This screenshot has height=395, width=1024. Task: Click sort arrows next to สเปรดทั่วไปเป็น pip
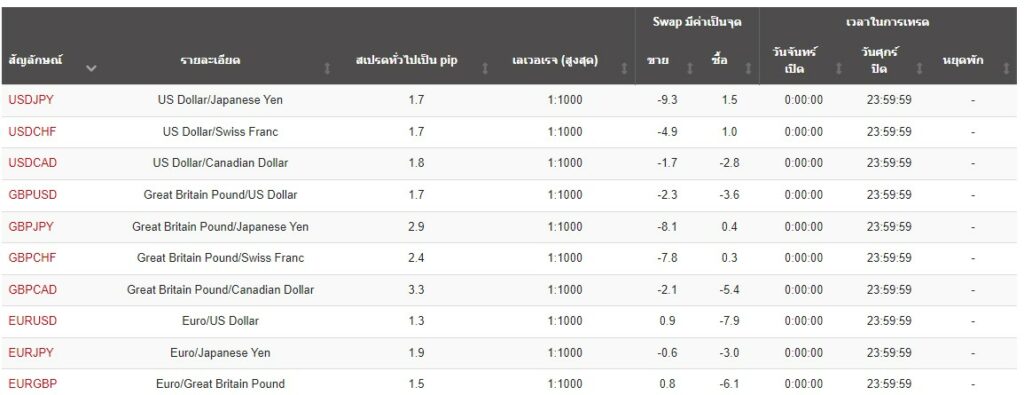pos(485,67)
